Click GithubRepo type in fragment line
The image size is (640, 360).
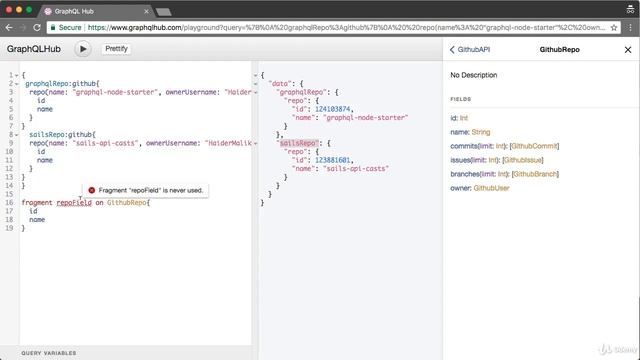tap(127, 202)
